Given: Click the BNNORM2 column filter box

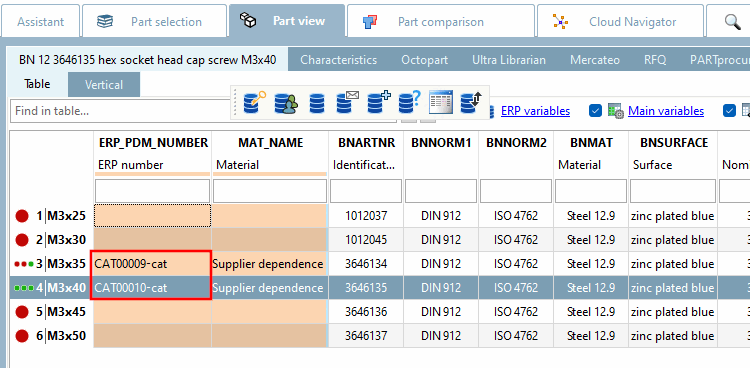Looking at the screenshot, I should [x=516, y=191].
